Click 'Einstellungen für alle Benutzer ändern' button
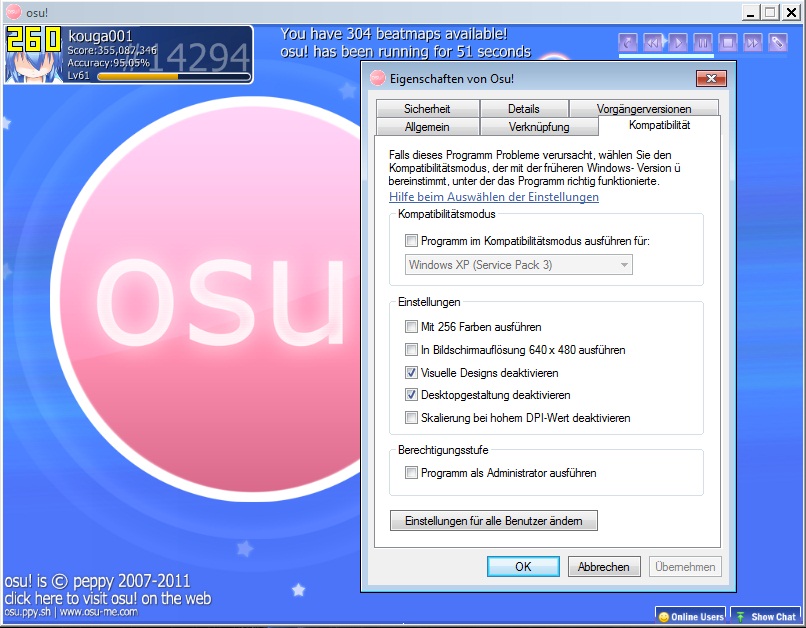The width and height of the screenshot is (806, 628). (x=493, y=521)
